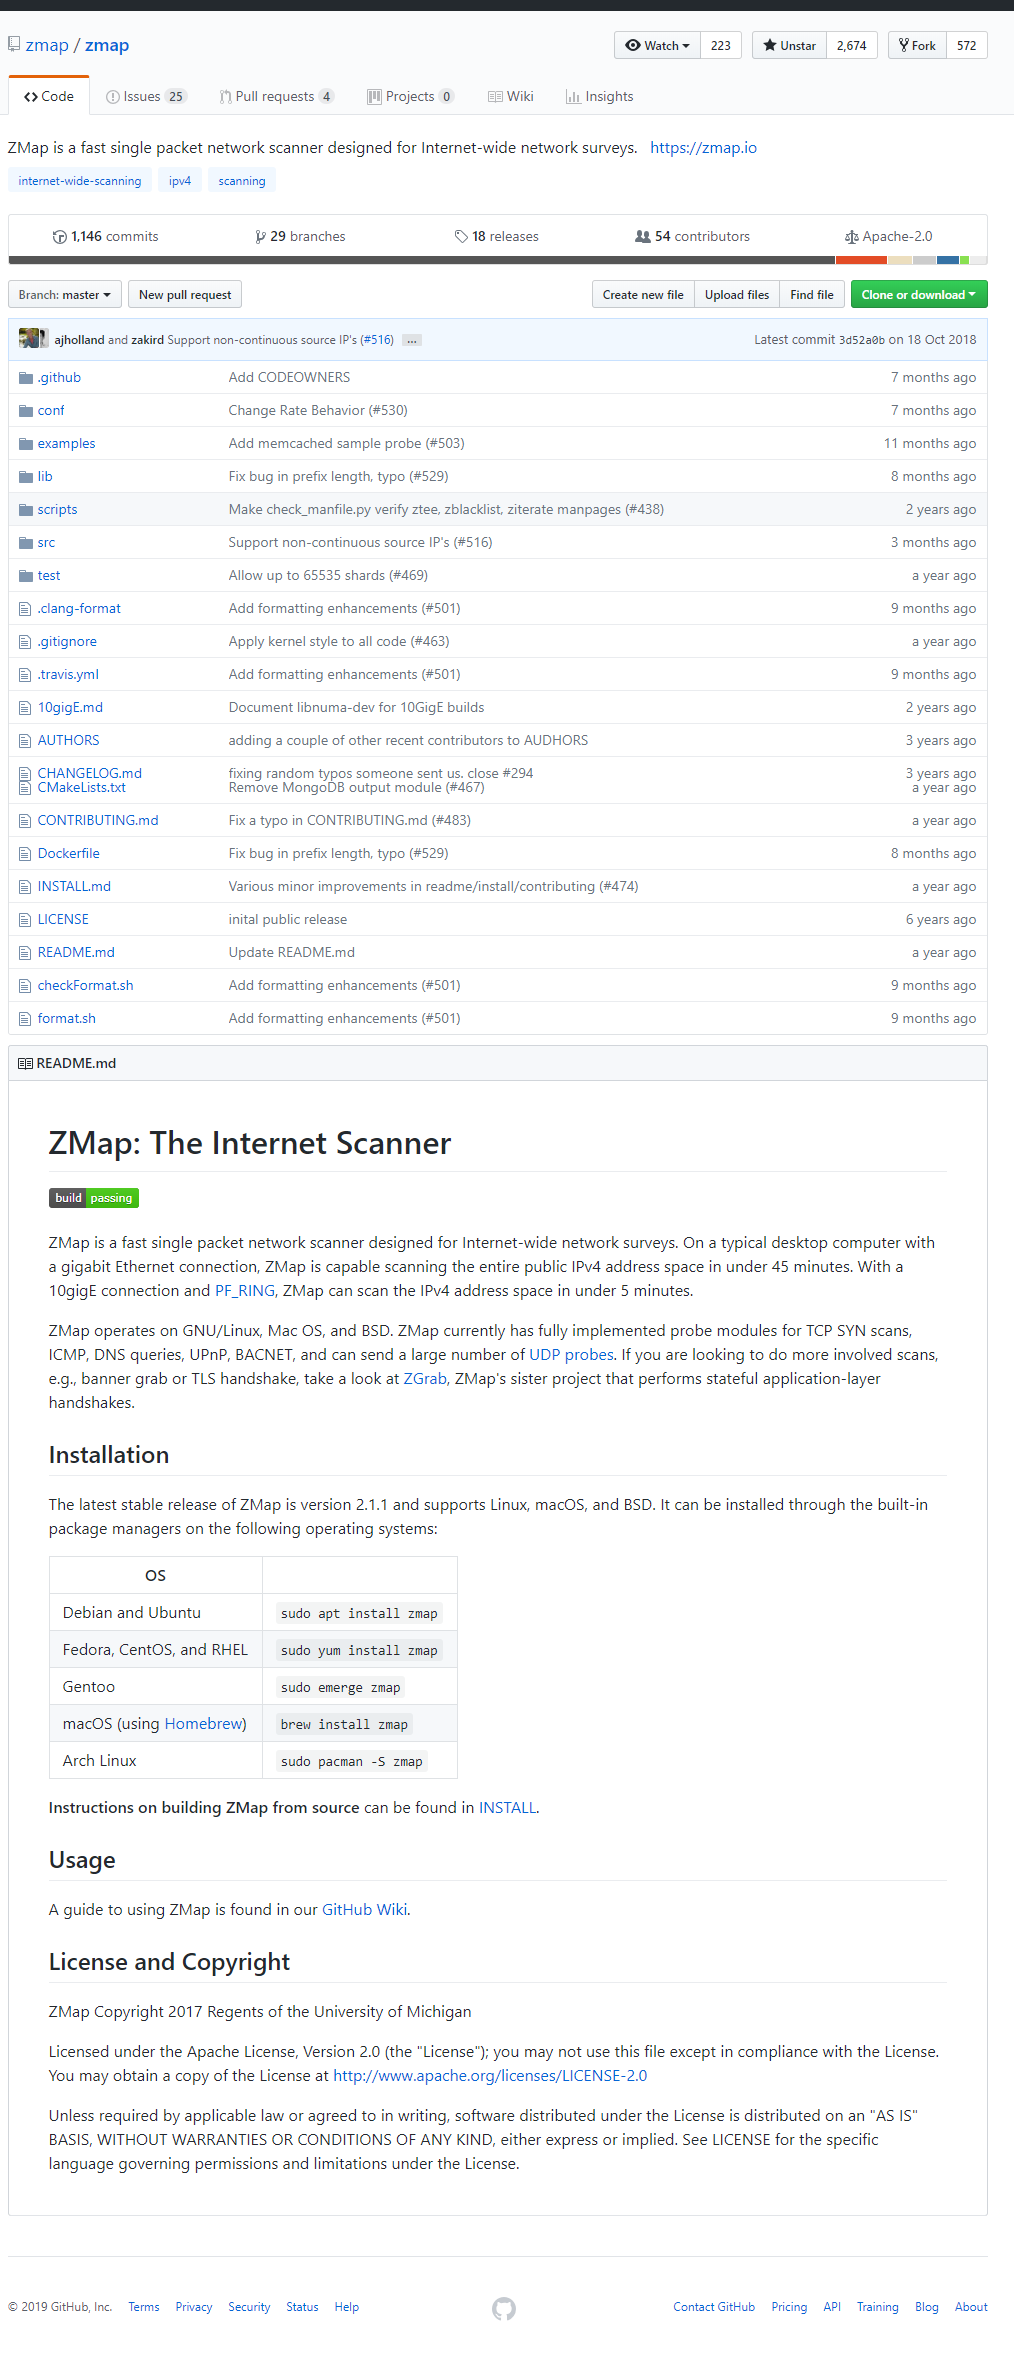Open the Branch: master dropdown
This screenshot has height=2366, width=1014.
point(65,295)
